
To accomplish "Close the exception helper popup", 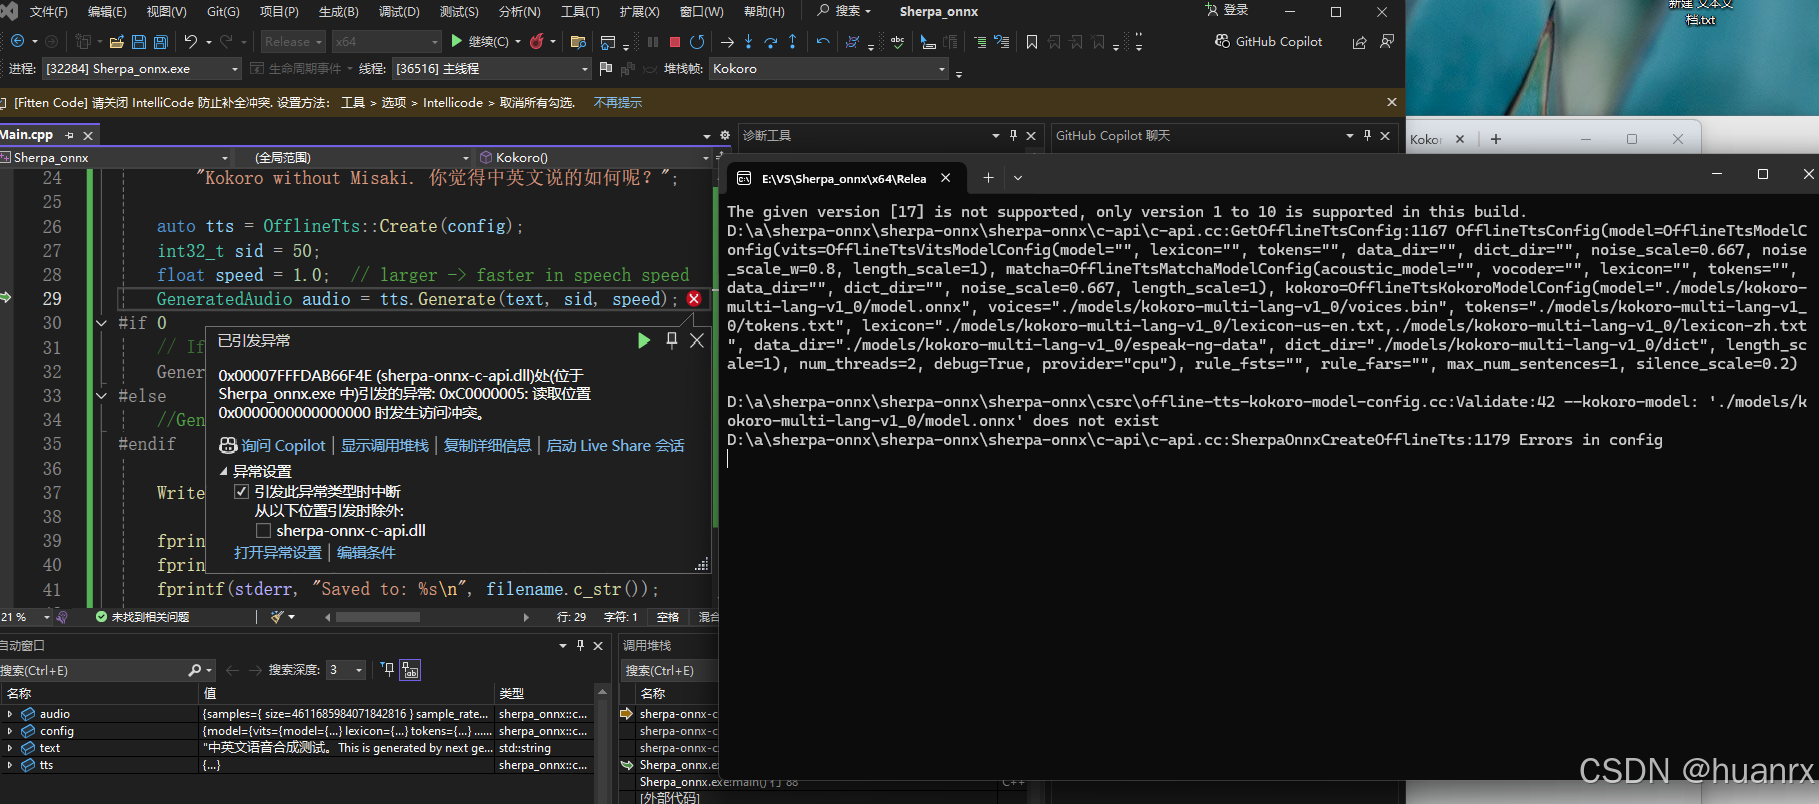I will [697, 341].
